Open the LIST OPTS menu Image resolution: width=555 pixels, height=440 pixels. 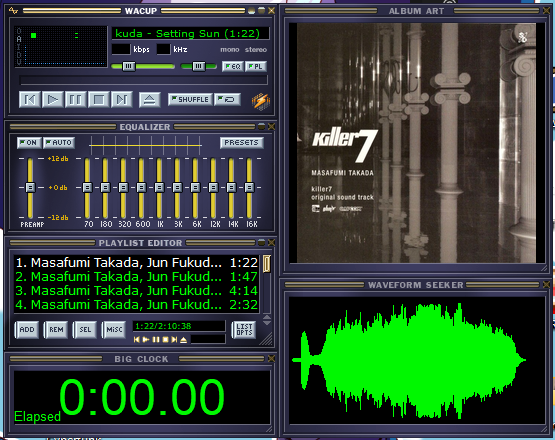point(244,330)
